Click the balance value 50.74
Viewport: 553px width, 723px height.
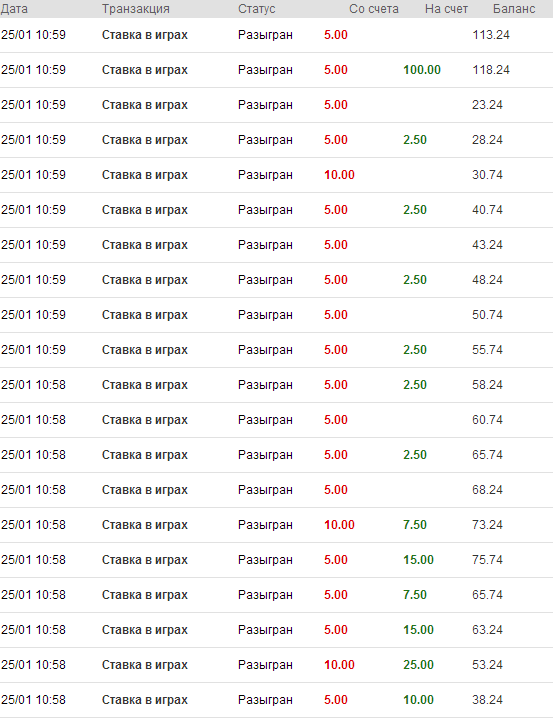tap(487, 315)
